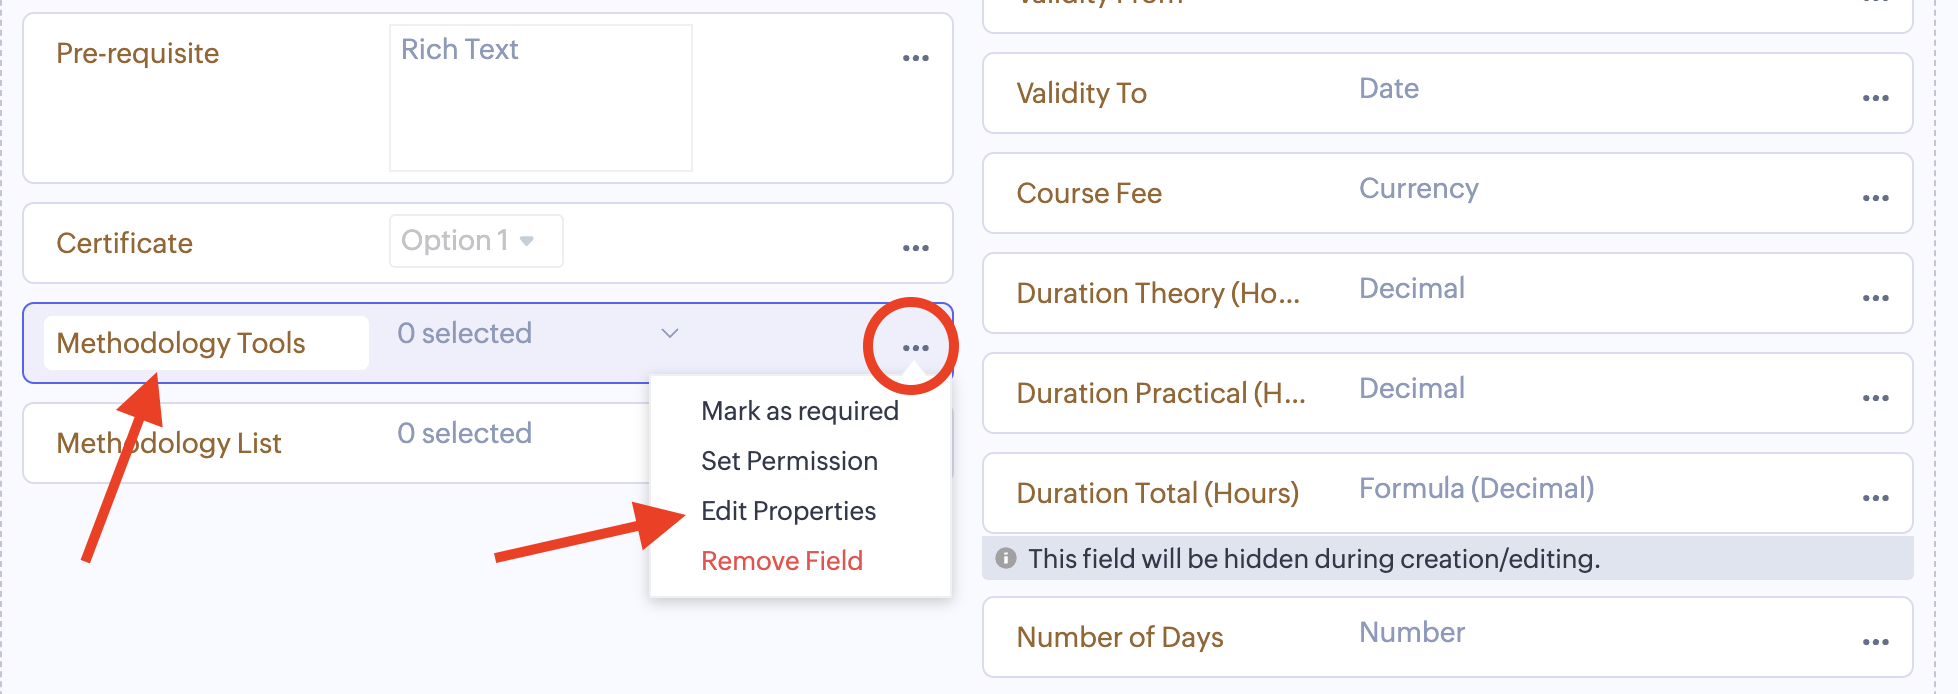Expand the Certificate Option 1 dropdown

click(x=476, y=241)
